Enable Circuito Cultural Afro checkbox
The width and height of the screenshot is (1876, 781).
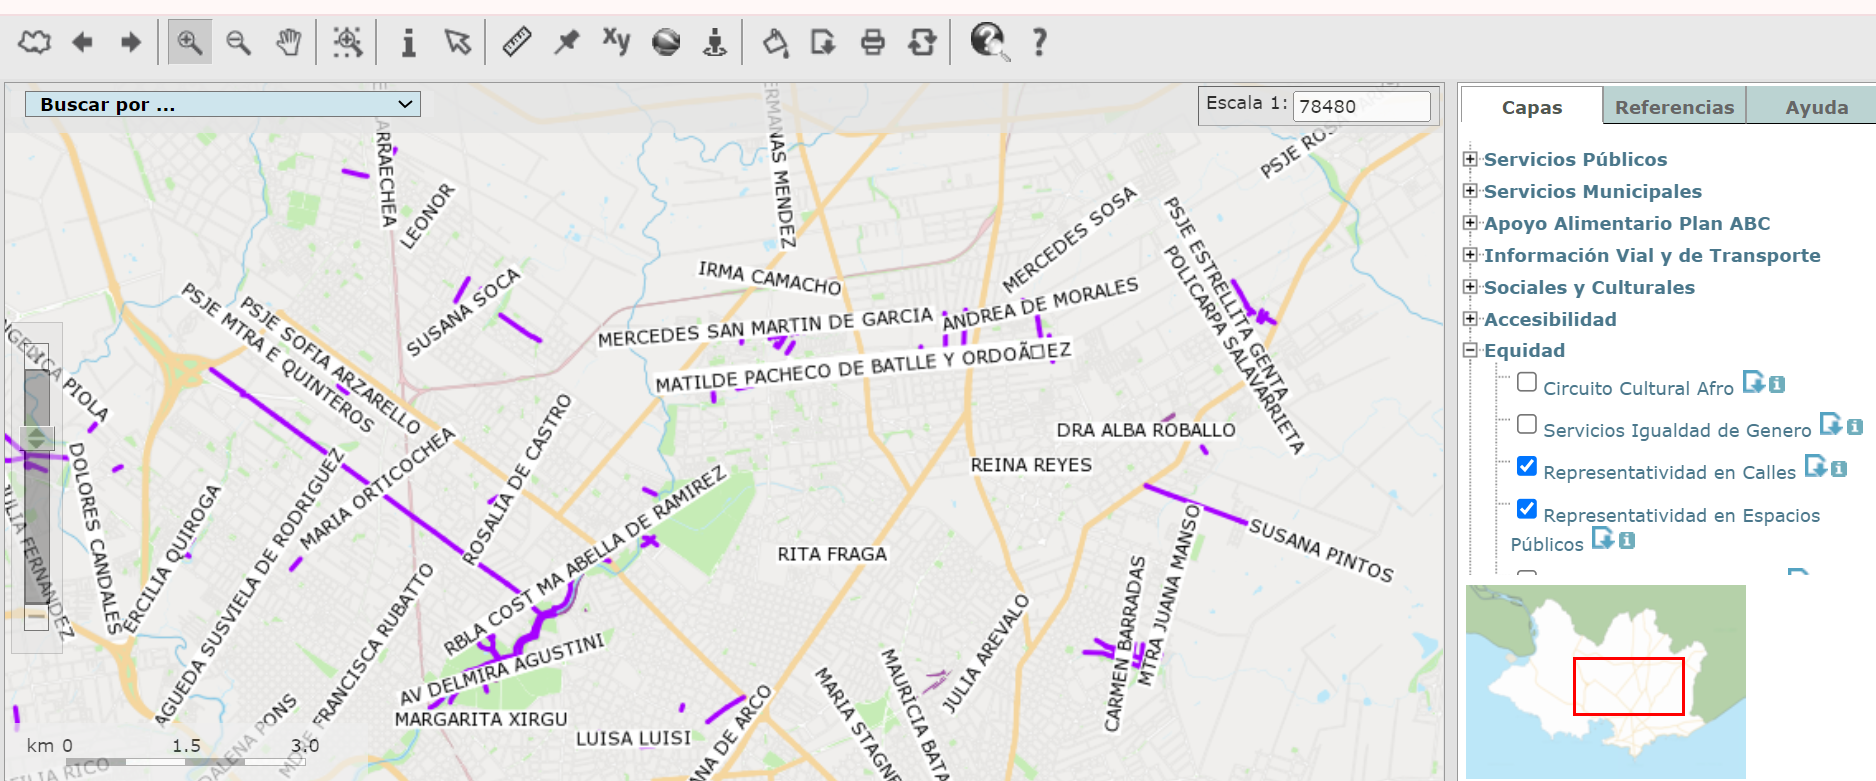pos(1527,382)
